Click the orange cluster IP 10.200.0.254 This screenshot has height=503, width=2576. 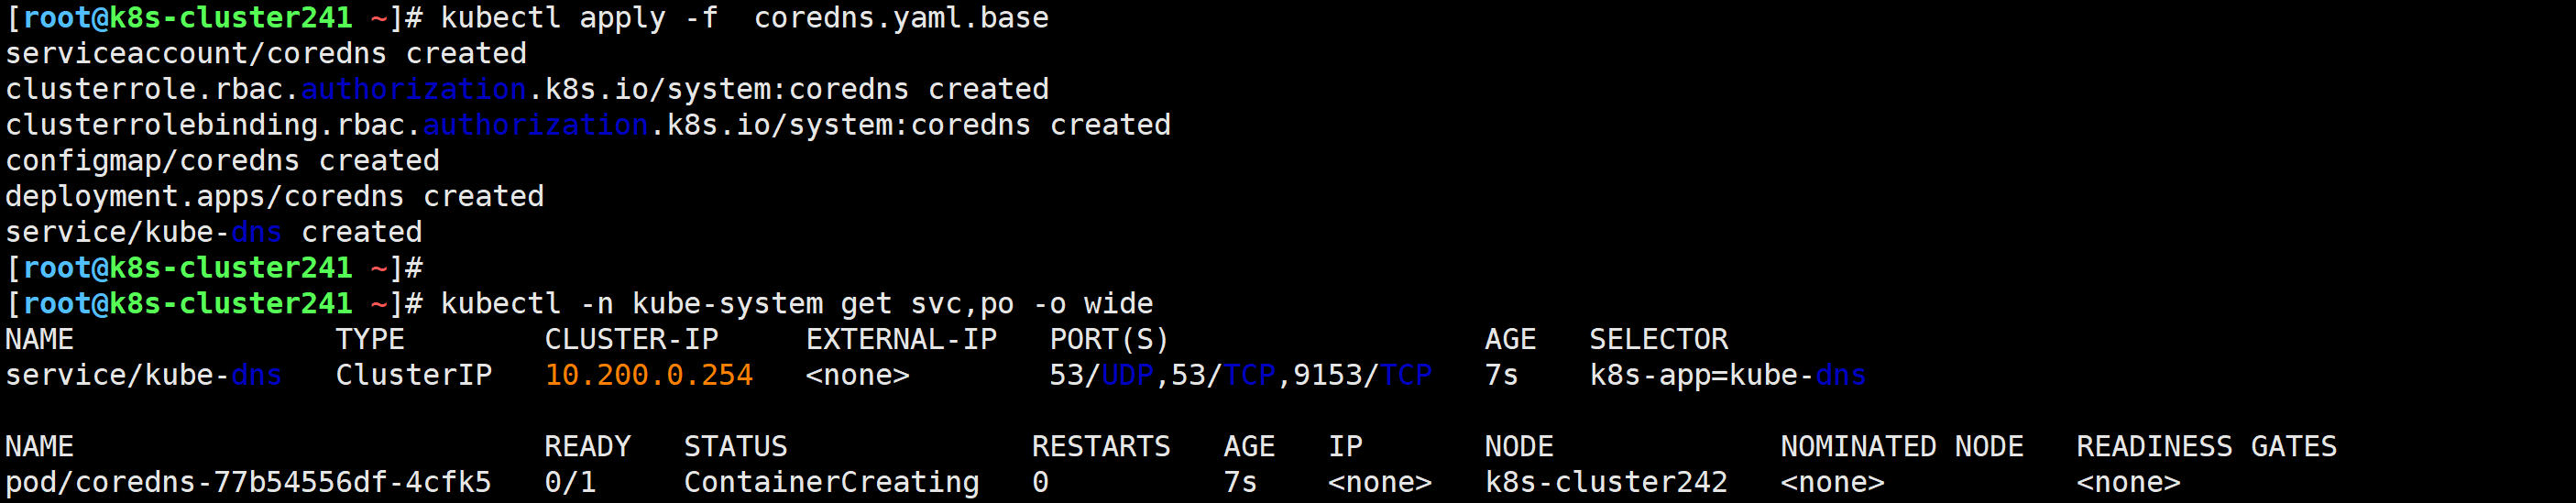coord(648,375)
